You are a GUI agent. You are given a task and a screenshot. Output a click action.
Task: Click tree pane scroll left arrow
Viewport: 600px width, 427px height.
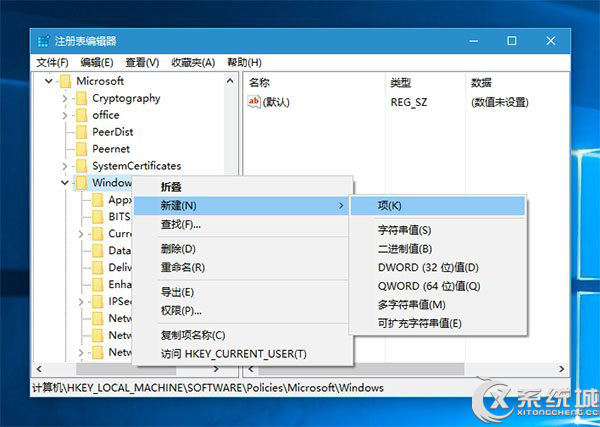39,369
